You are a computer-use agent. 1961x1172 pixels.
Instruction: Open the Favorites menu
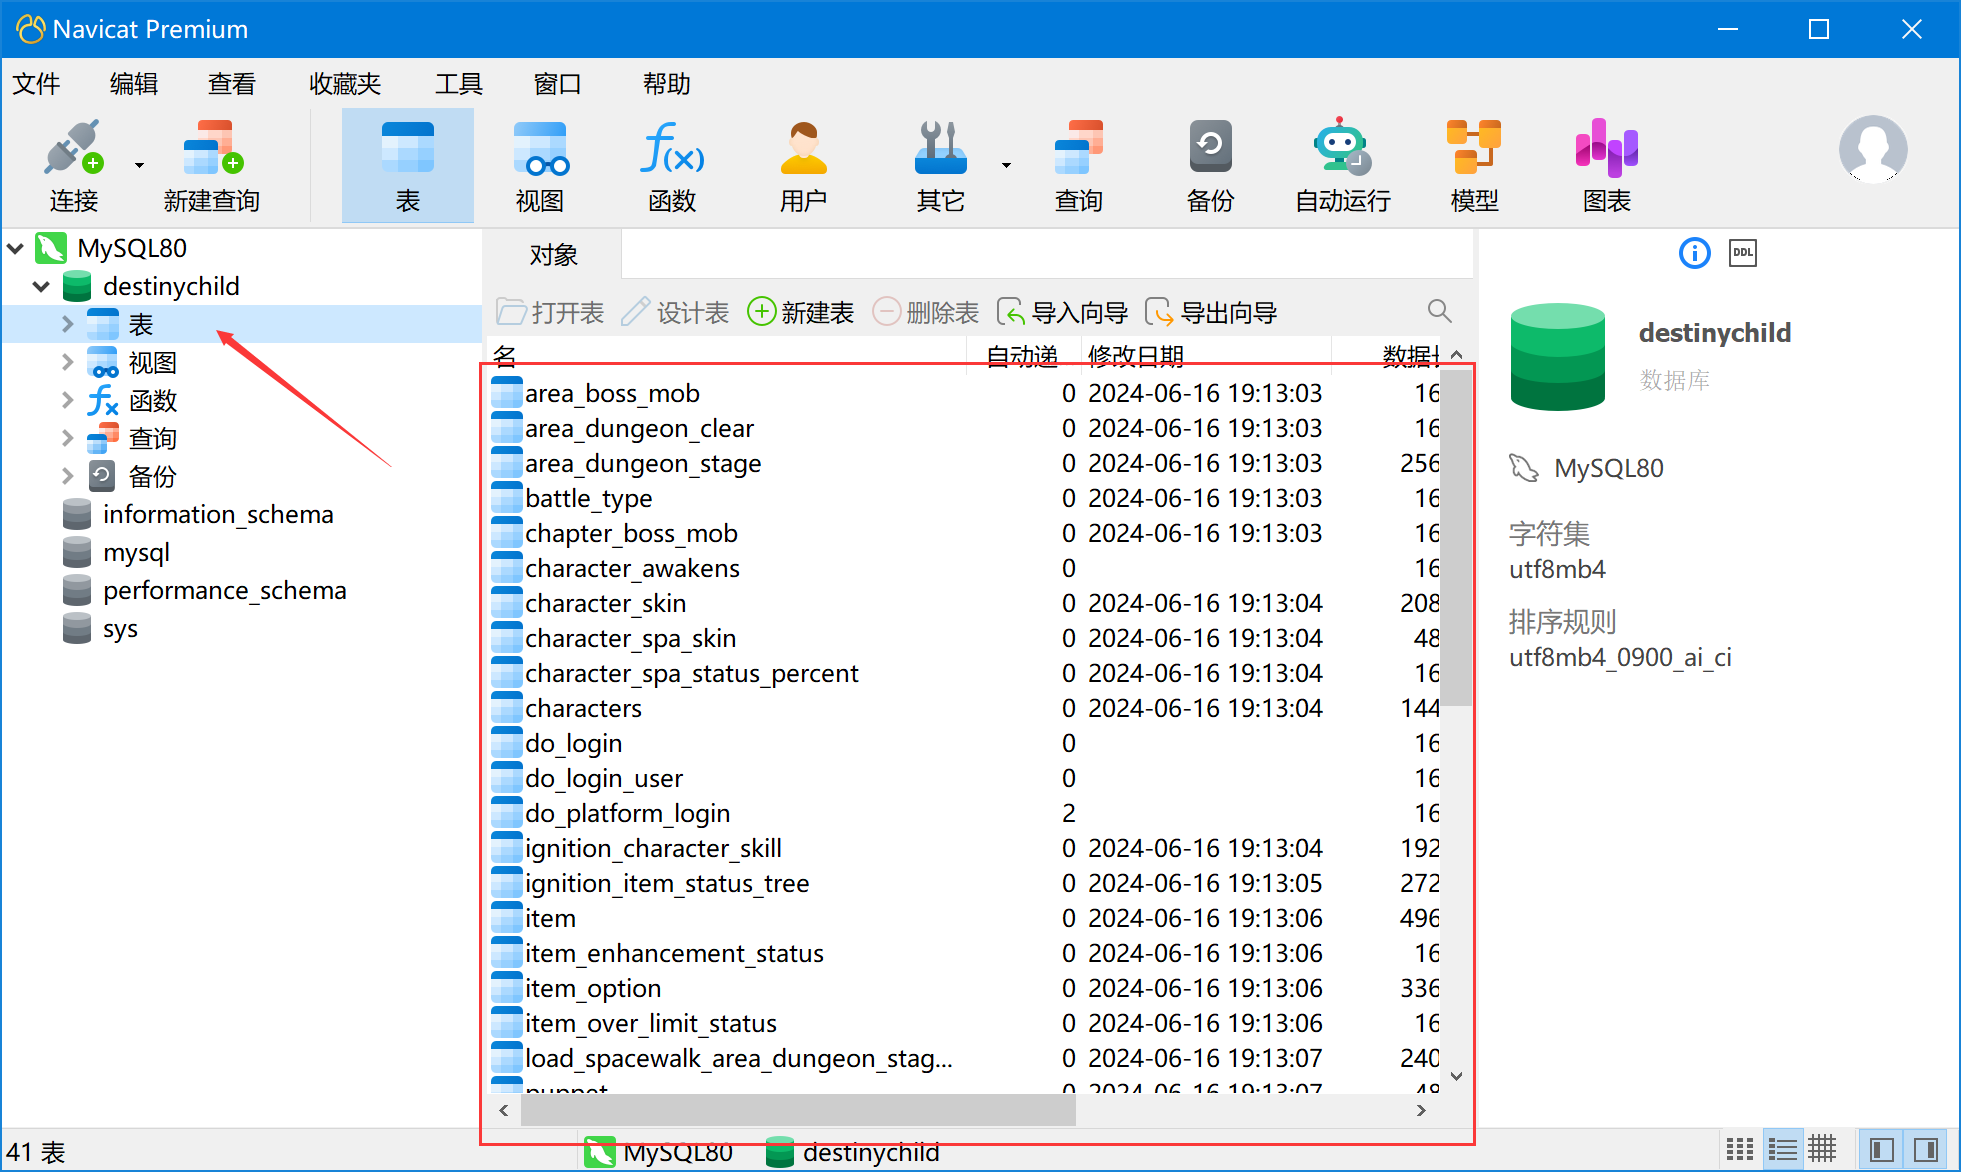click(x=345, y=84)
